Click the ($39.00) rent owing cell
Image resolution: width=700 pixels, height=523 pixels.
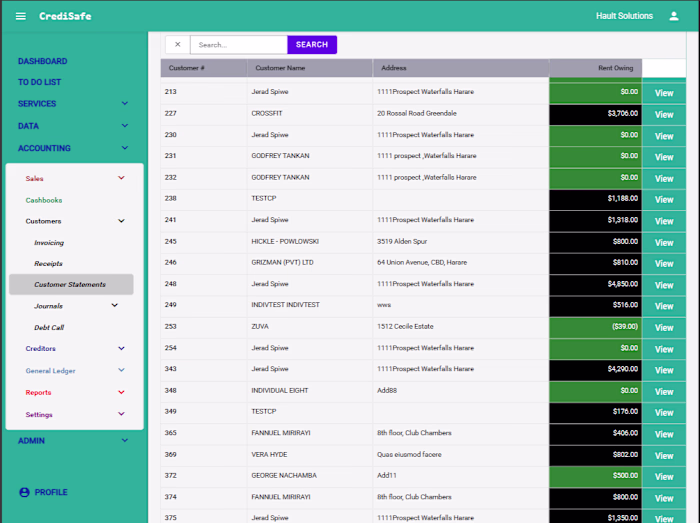(x=596, y=327)
